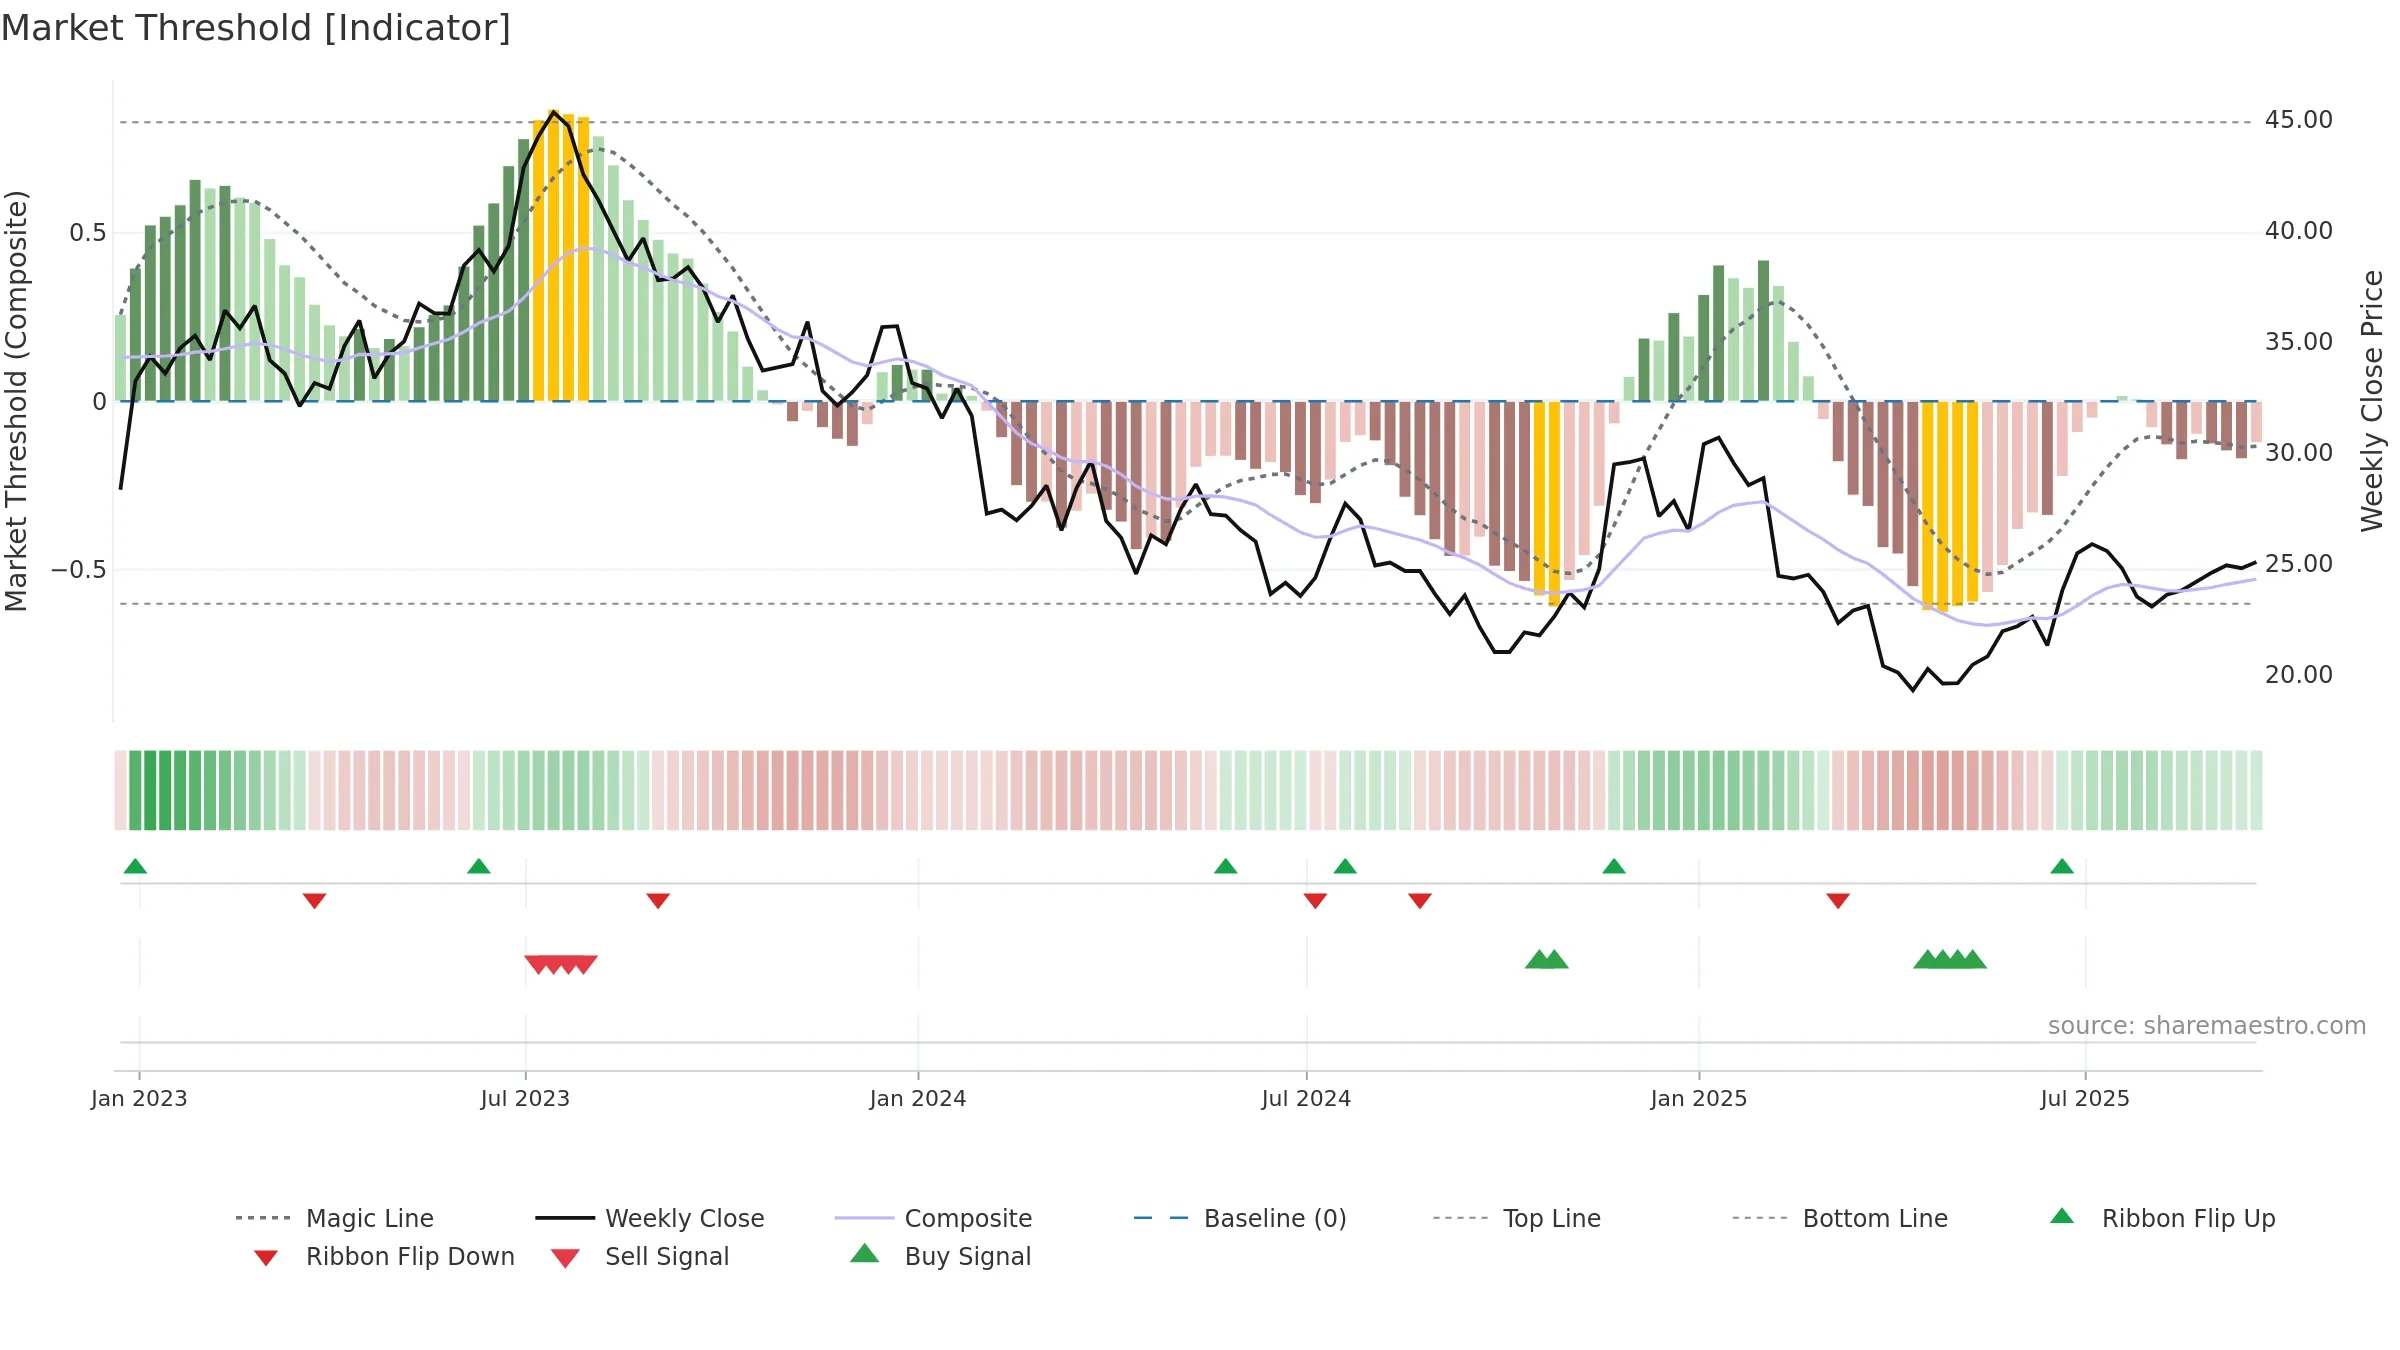Click the Buy Signal cluster near Apr 2025
The image size is (2400, 1350).
1950,959
